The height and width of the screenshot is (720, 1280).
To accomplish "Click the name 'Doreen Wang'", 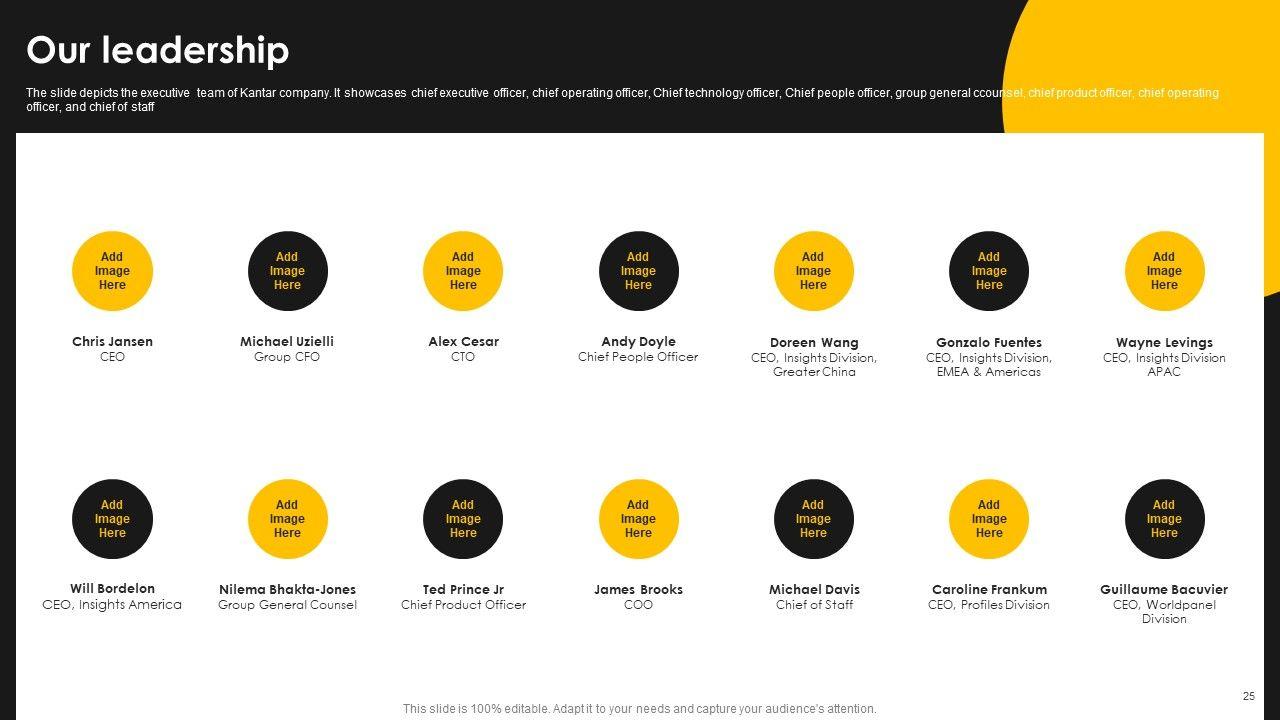I will tap(814, 343).
